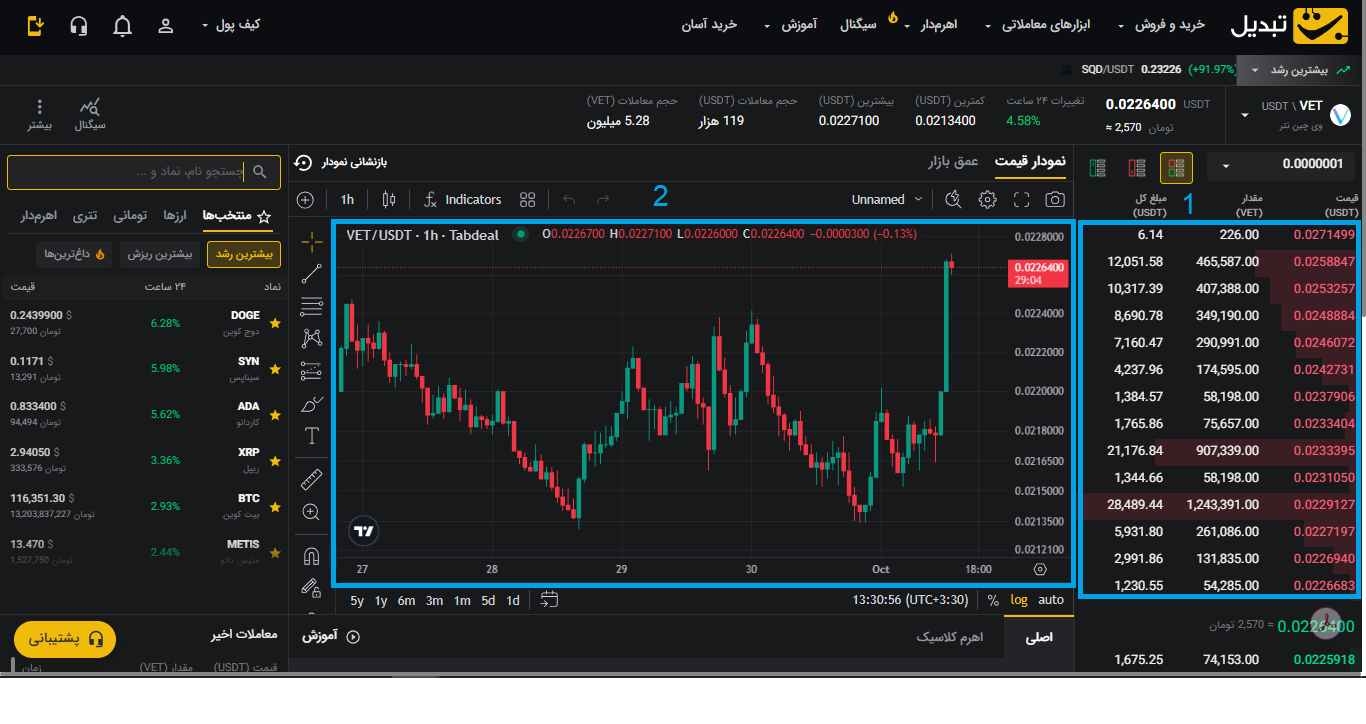Screen dimensions: 1366x724
Task: Select the trend line drawing tool
Action: click(x=312, y=273)
